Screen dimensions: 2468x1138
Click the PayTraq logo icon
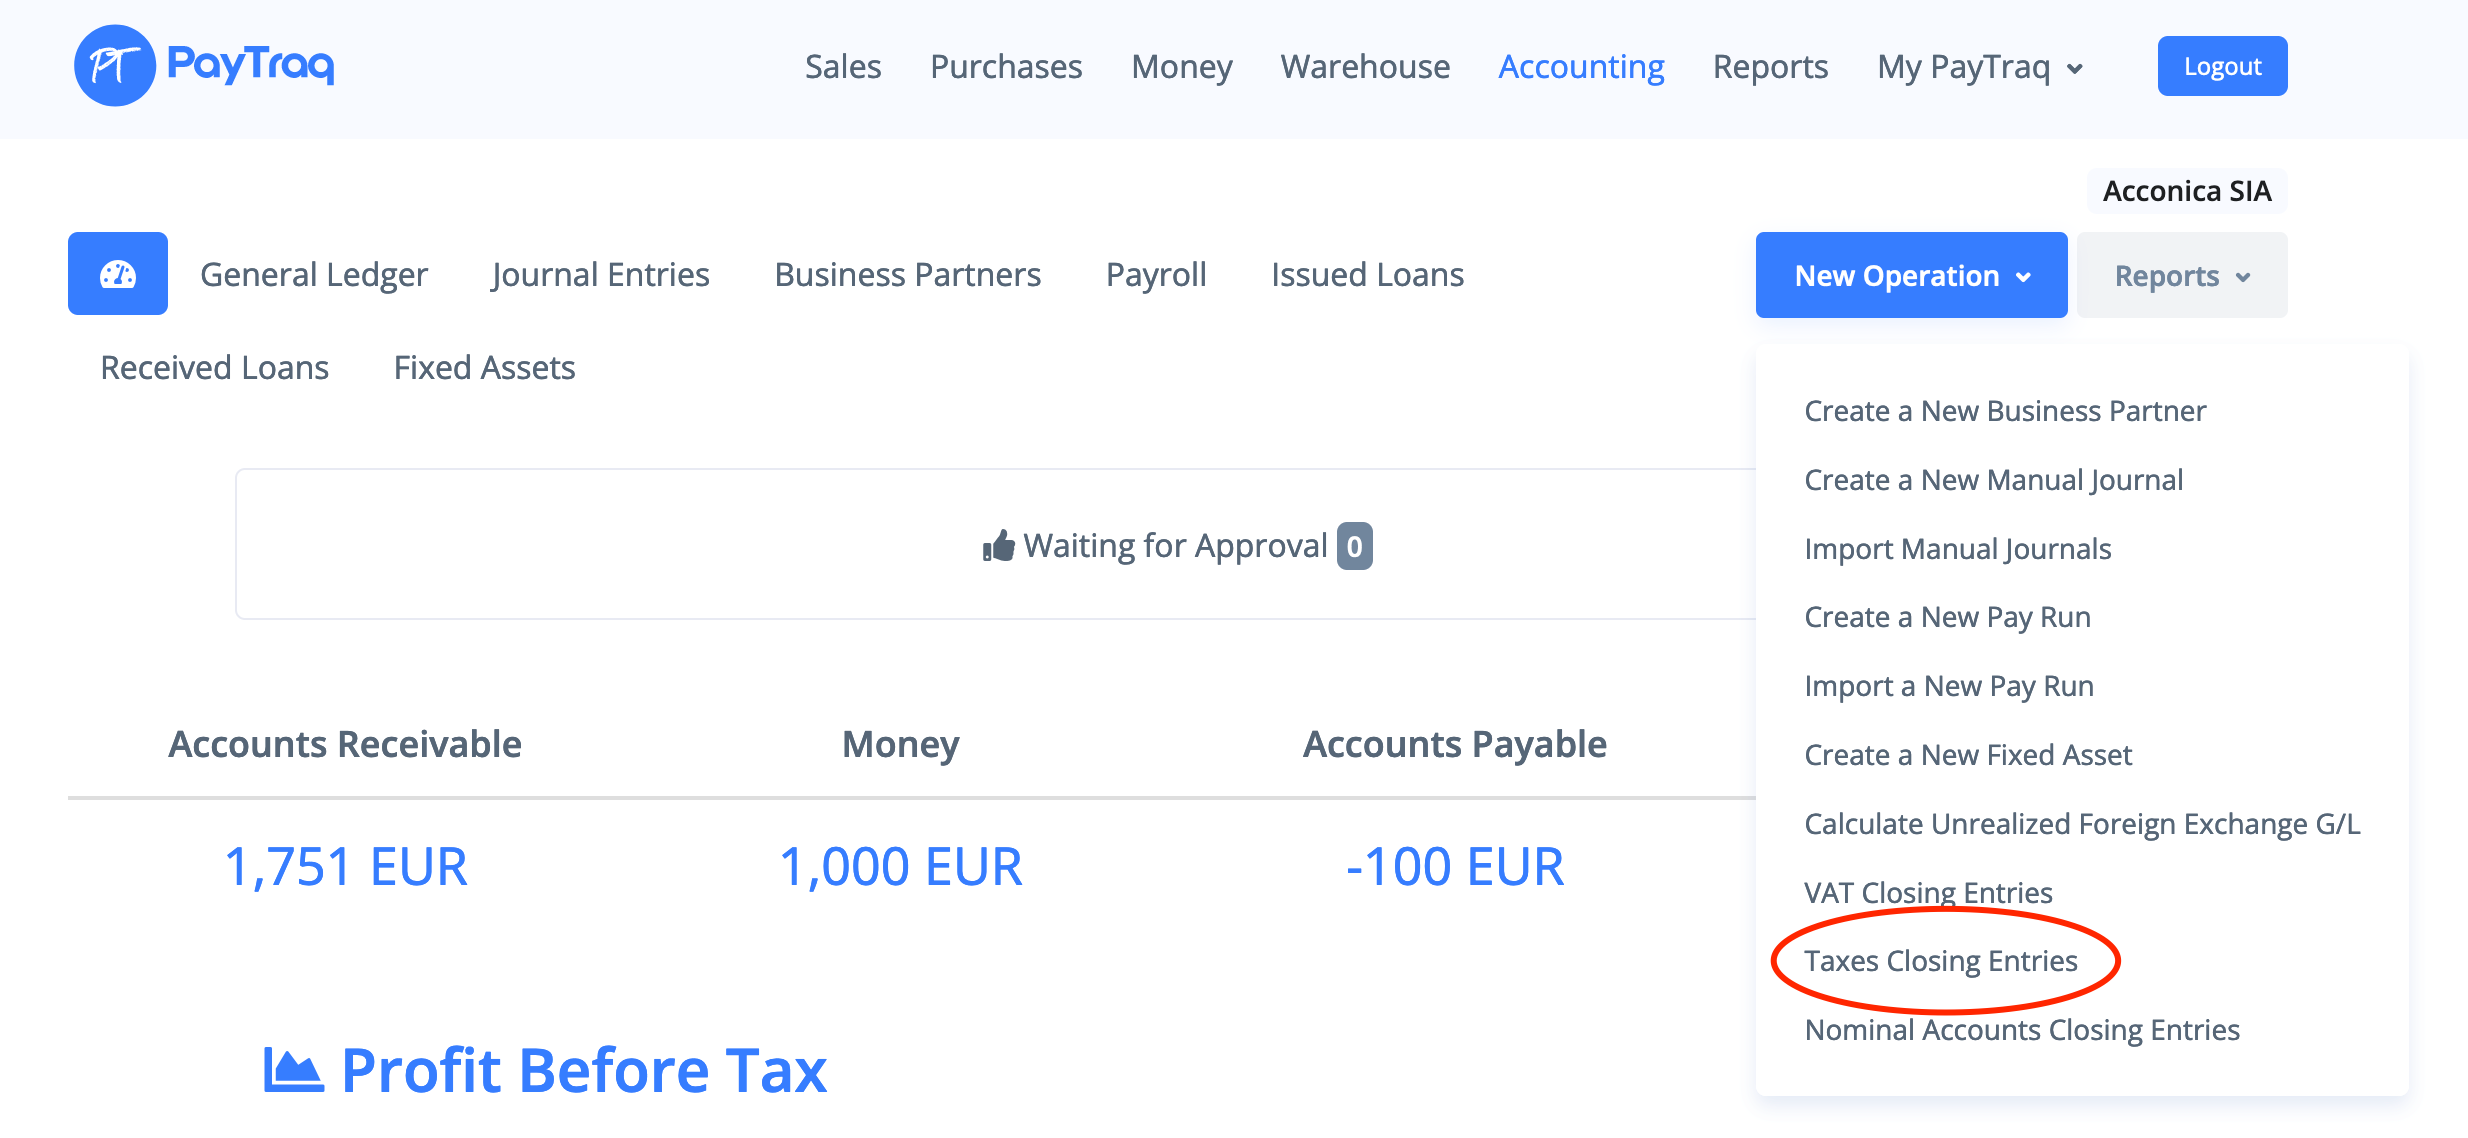pyautogui.click(x=115, y=66)
